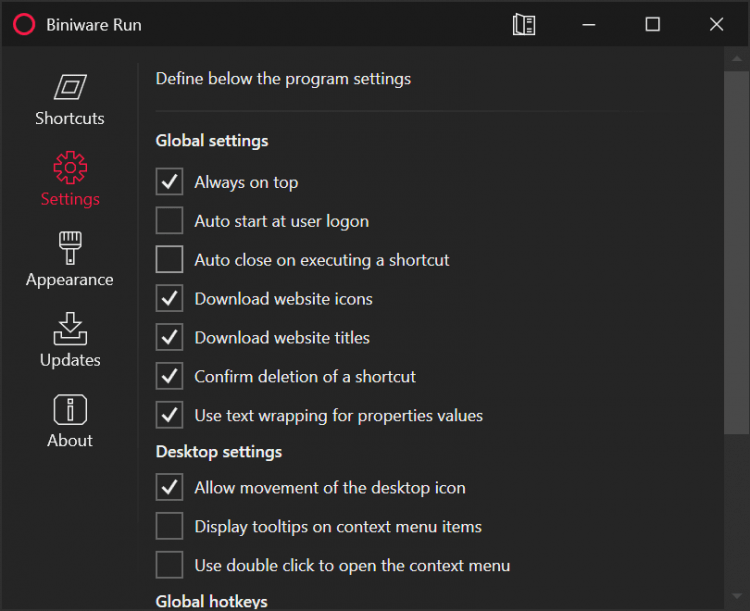Open the Shortcuts section icon

pyautogui.click(x=70, y=87)
